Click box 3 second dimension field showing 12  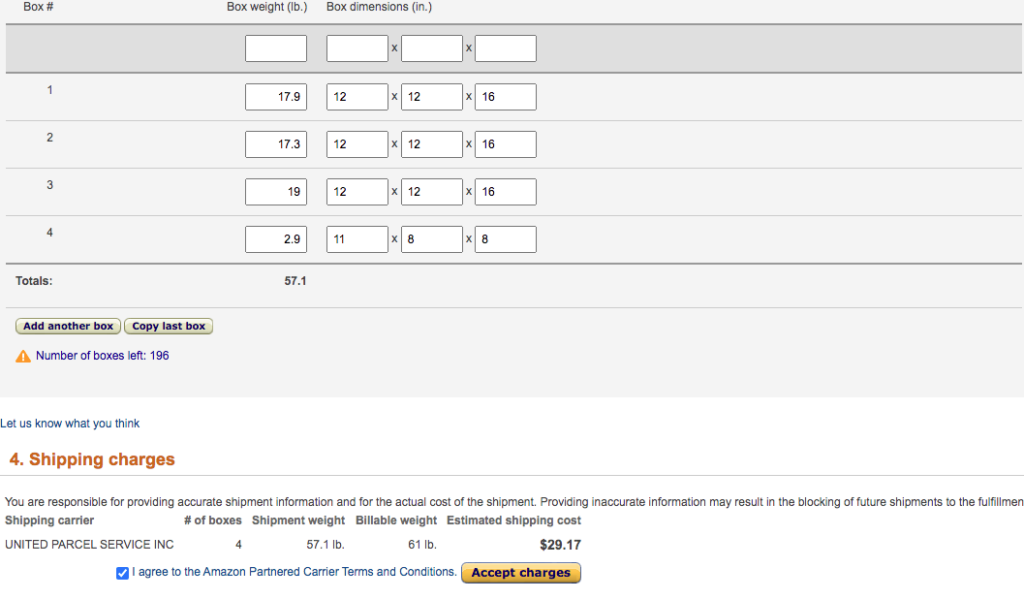pos(432,192)
